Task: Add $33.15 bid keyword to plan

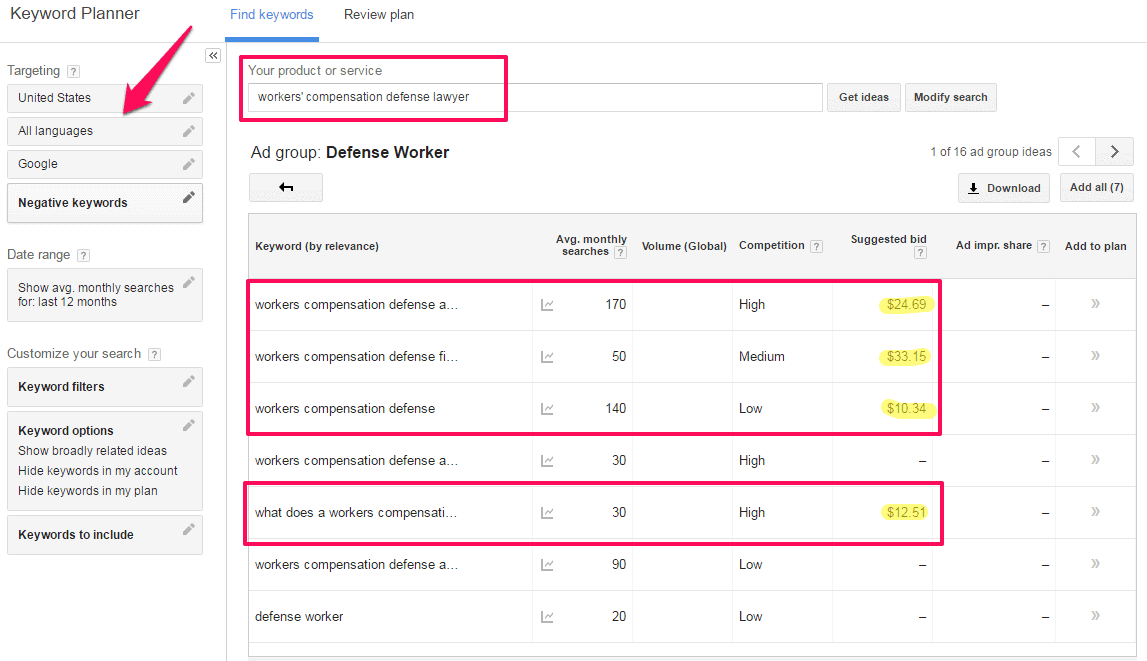Action: (x=1095, y=355)
